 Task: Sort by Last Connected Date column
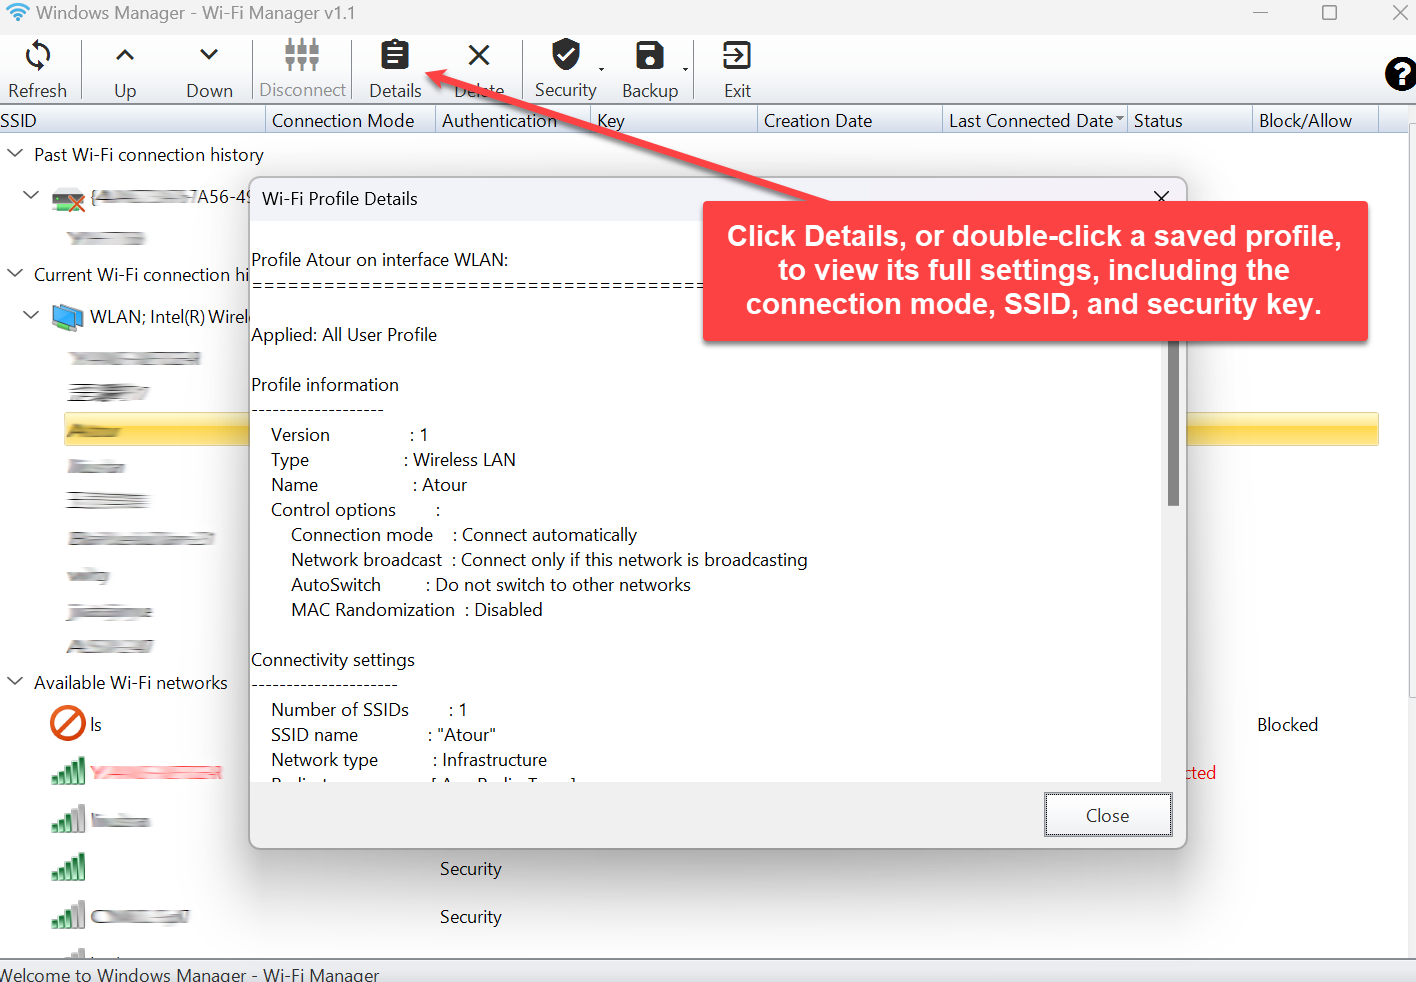tap(1035, 120)
